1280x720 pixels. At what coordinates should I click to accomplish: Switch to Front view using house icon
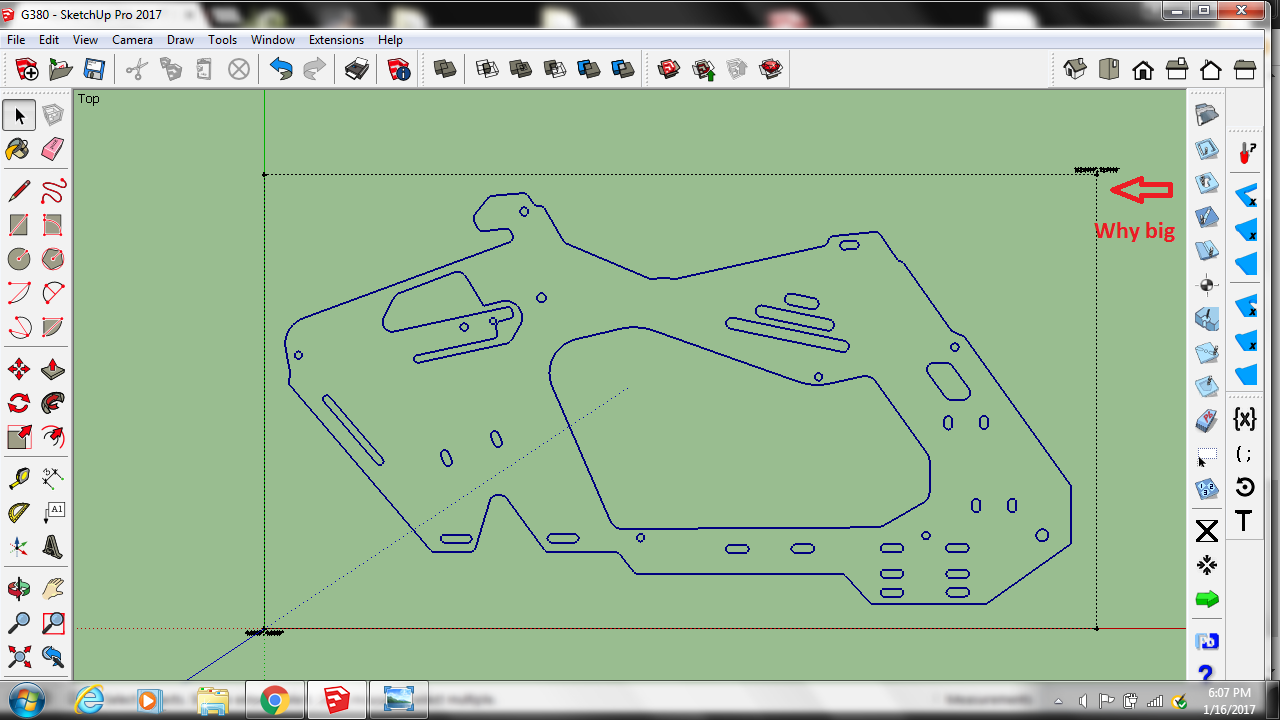[1143, 69]
